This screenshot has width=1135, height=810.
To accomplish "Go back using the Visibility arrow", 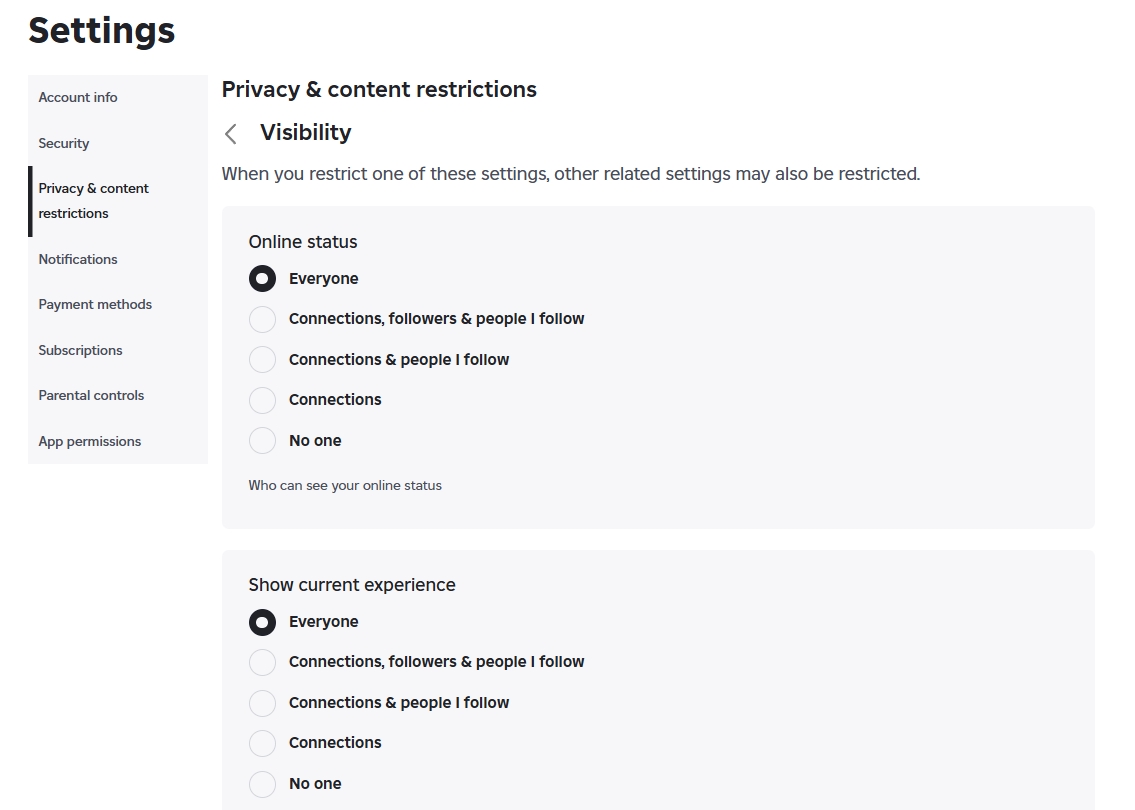I will [x=231, y=134].
